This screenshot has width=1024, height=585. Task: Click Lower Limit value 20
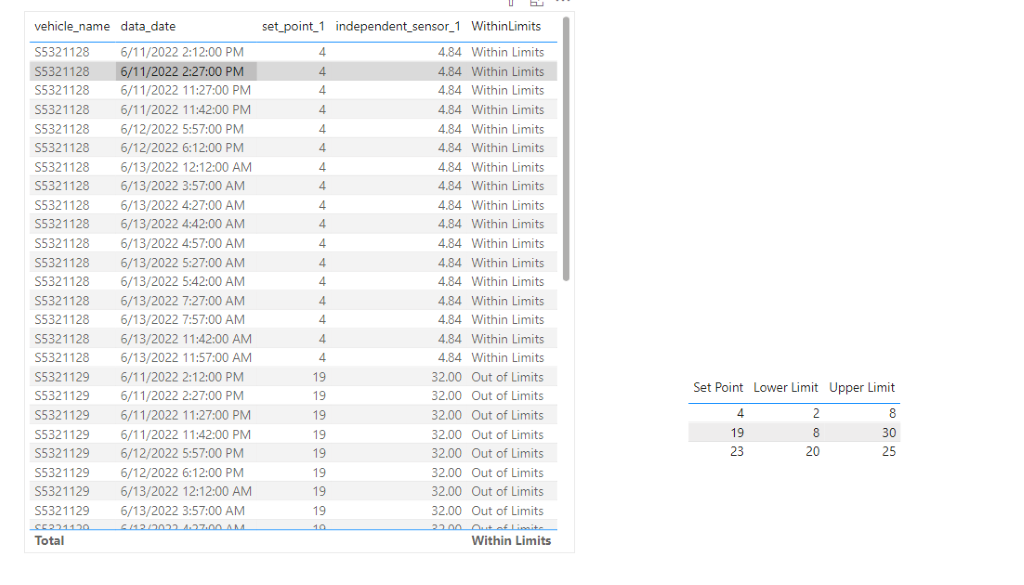(812, 452)
